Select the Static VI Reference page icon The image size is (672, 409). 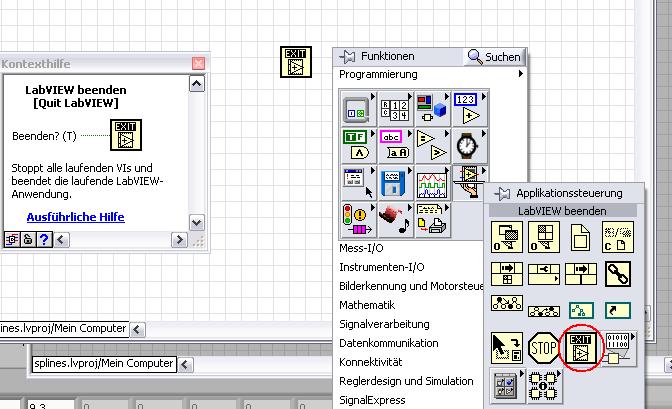tap(580, 237)
